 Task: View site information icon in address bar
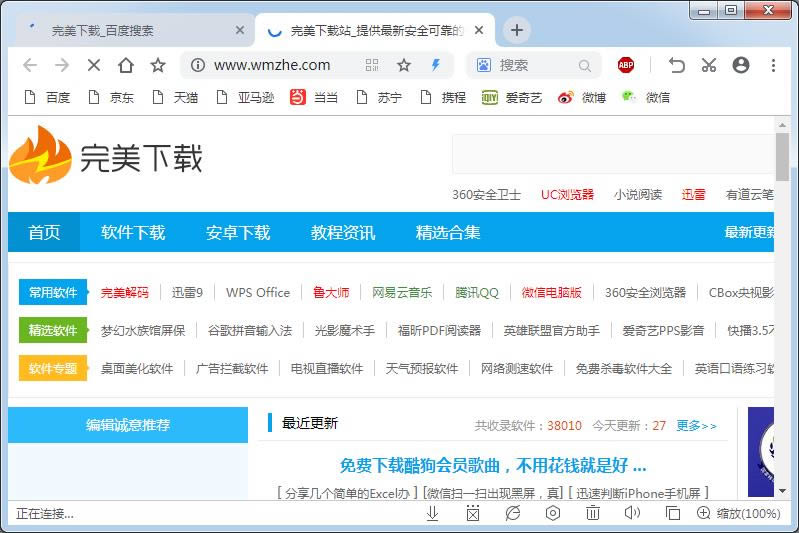click(x=198, y=65)
